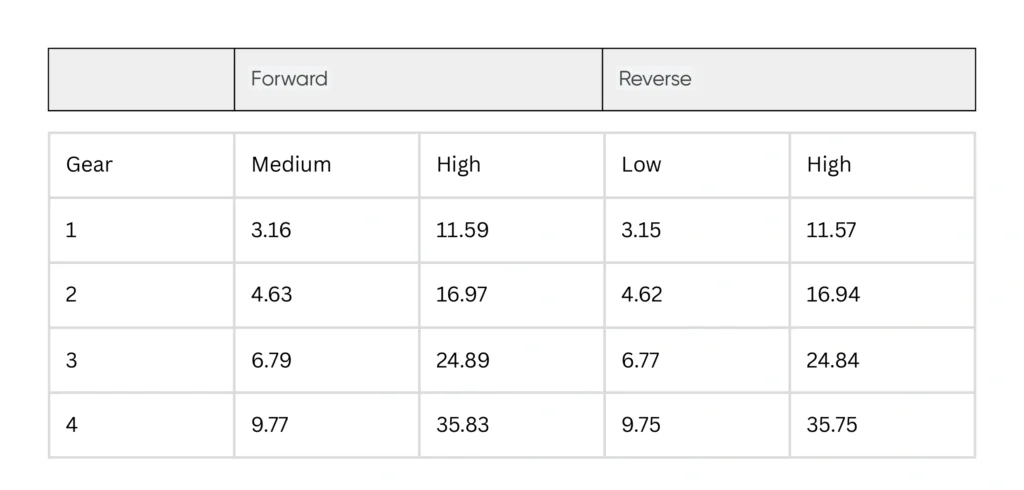Select cell with value 3.16
This screenshot has width=1024, height=490.
(x=271, y=230)
